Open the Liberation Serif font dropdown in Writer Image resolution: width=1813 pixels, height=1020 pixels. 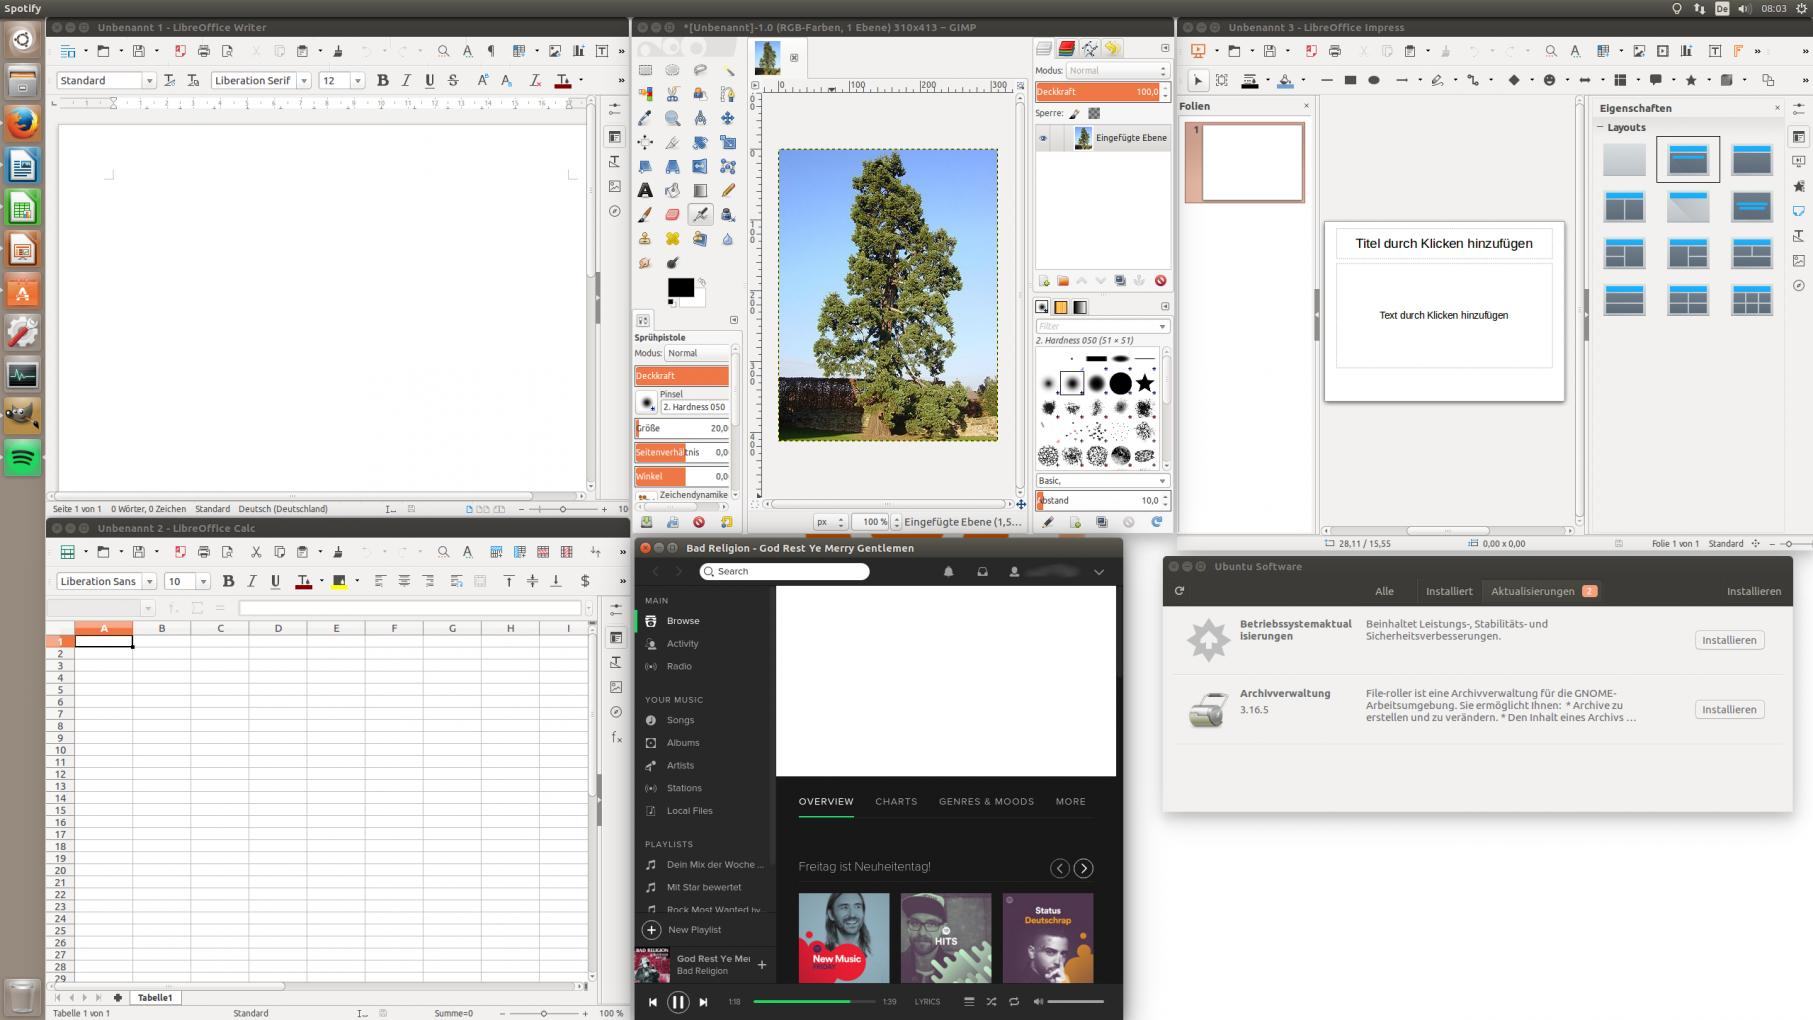pos(303,80)
